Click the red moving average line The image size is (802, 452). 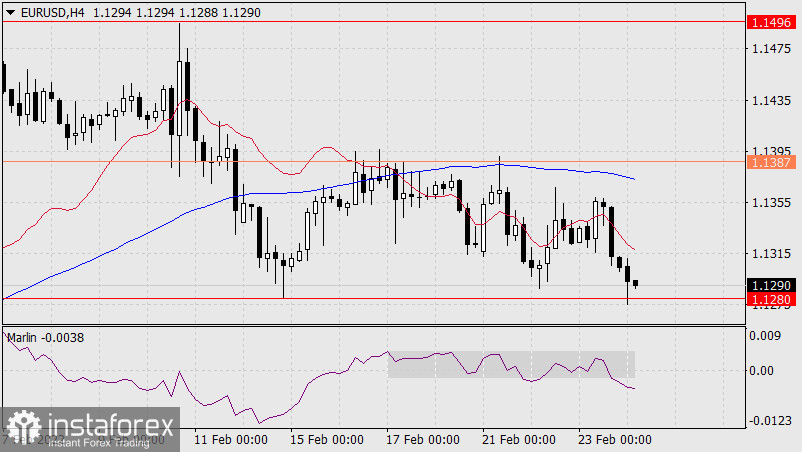320,149
